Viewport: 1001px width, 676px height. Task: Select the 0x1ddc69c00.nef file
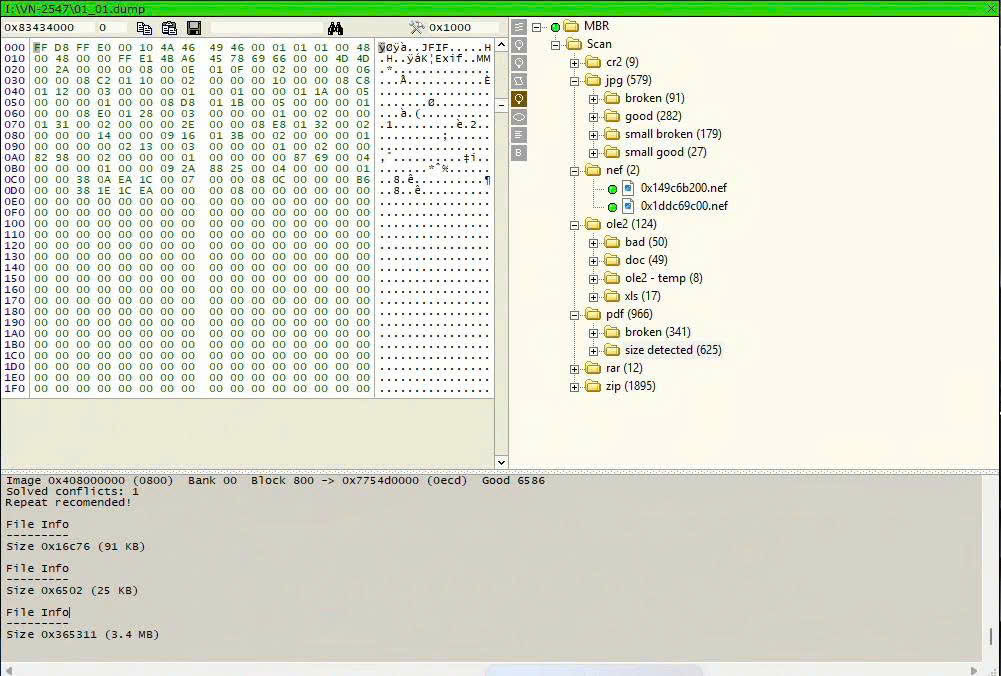(x=684, y=206)
